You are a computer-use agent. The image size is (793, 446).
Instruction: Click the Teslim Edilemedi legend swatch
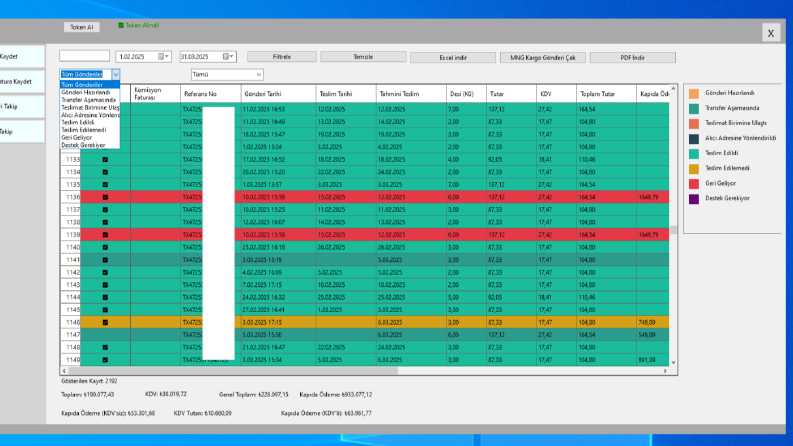[694, 169]
